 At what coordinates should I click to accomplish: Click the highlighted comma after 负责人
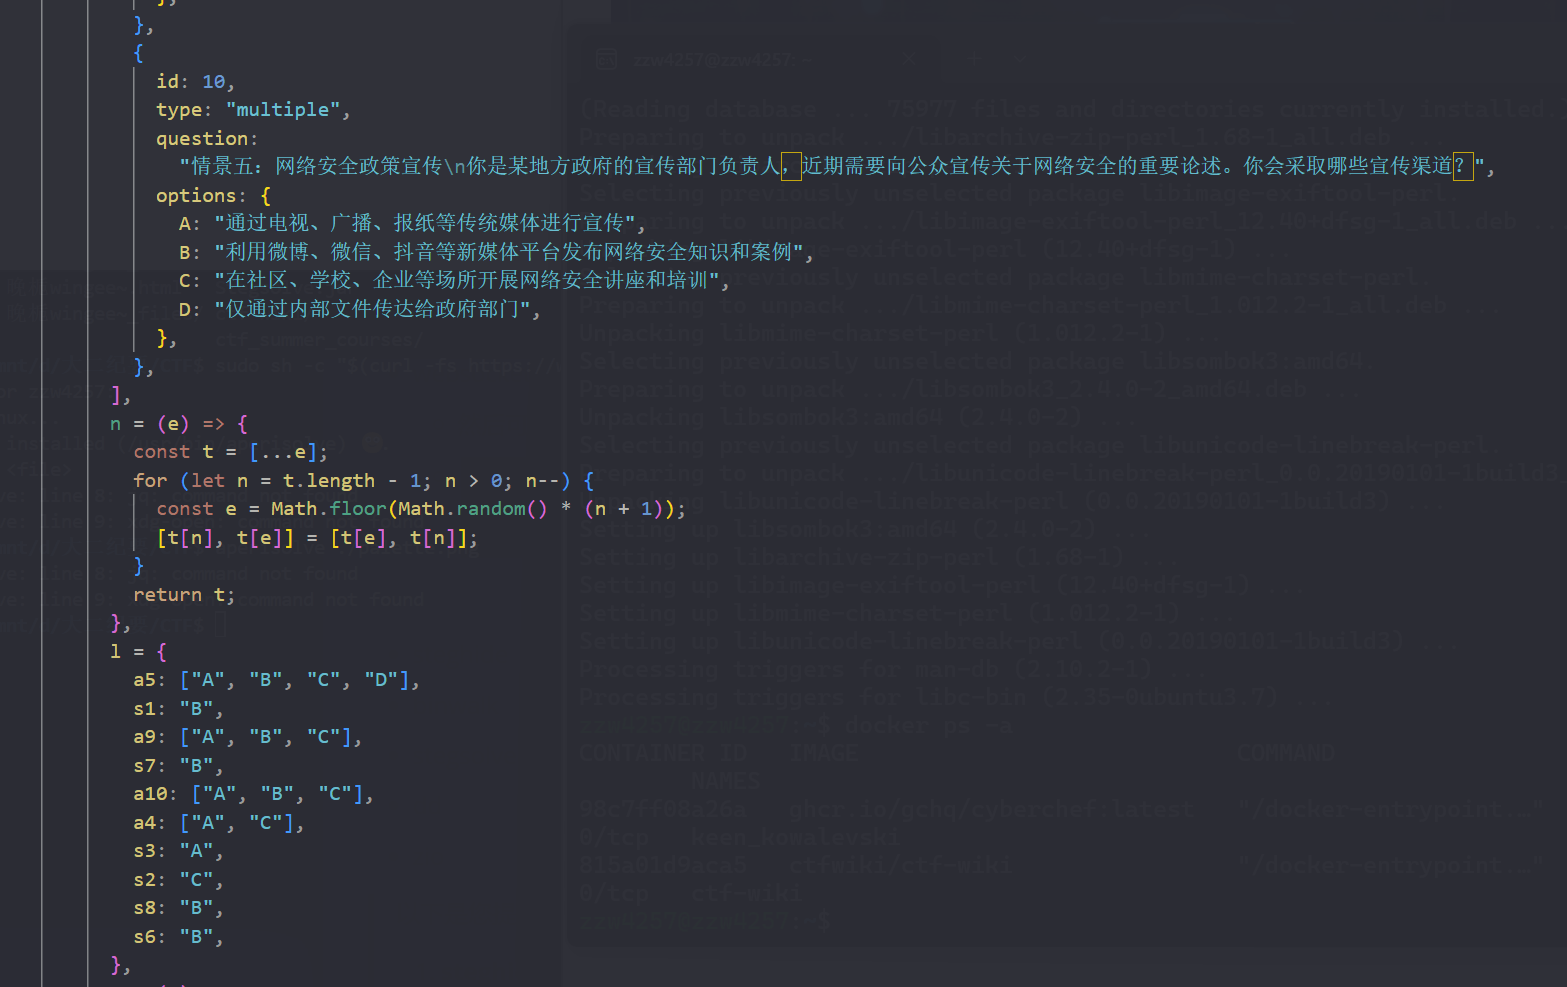click(789, 166)
